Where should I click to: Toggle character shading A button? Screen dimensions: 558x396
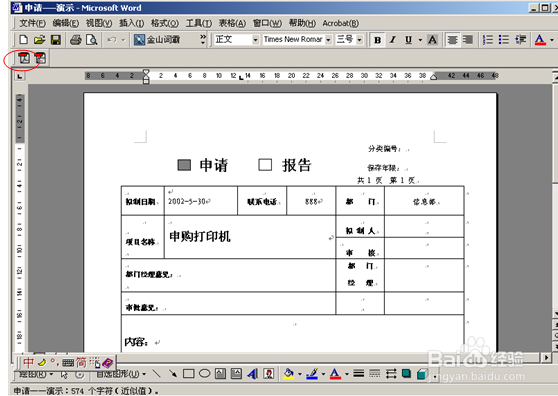pos(432,40)
